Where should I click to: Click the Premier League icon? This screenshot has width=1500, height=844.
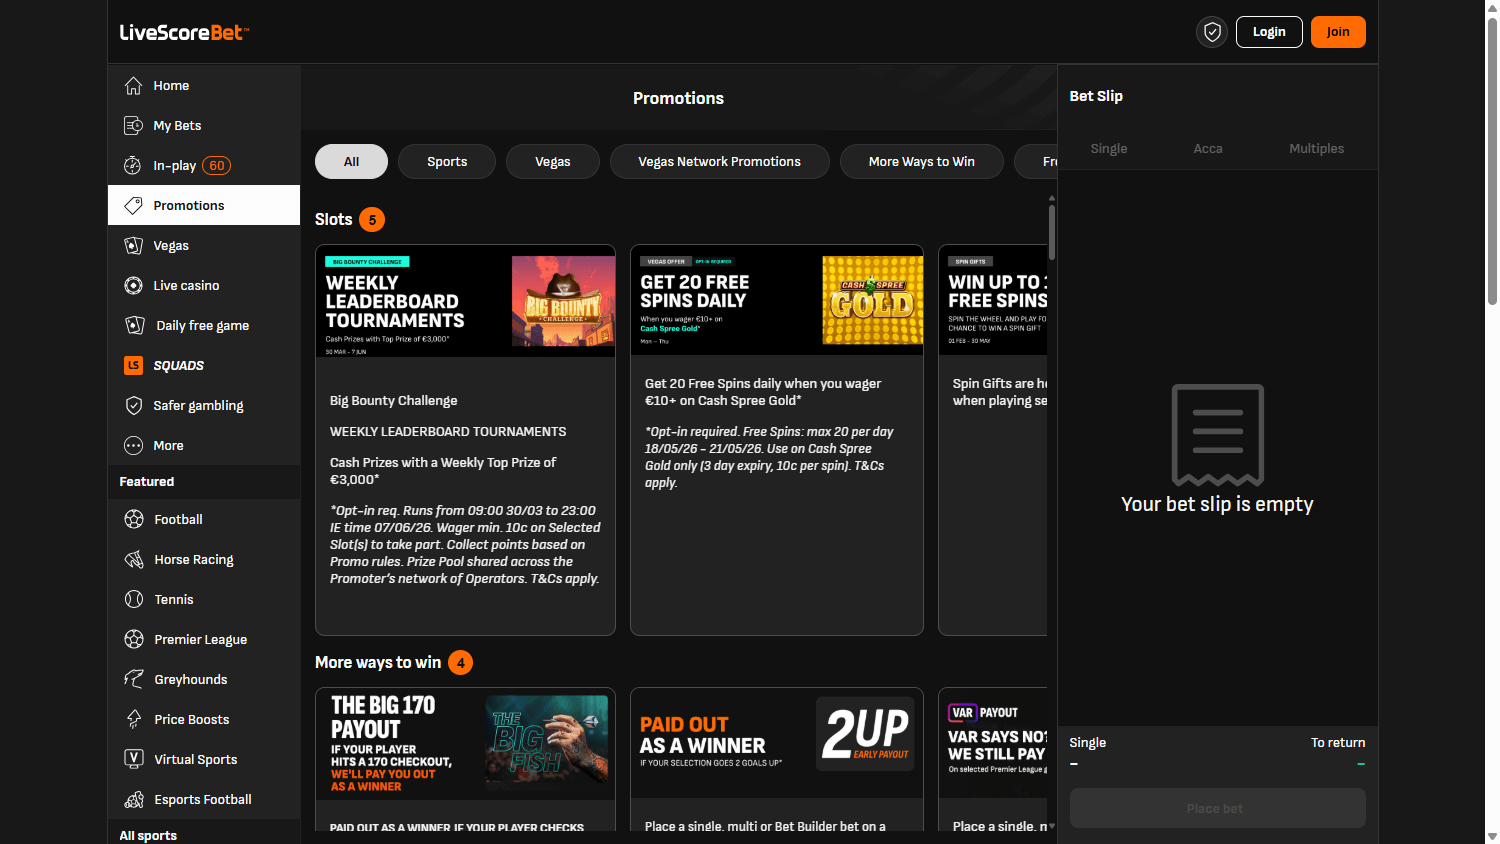coord(134,639)
